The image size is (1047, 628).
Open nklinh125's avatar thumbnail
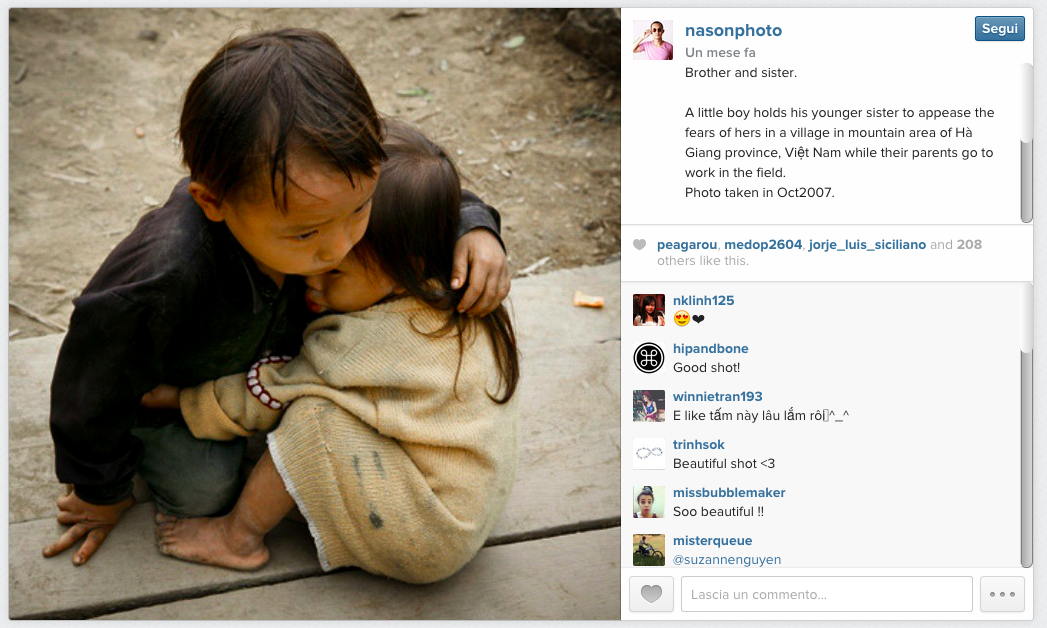[x=648, y=310]
